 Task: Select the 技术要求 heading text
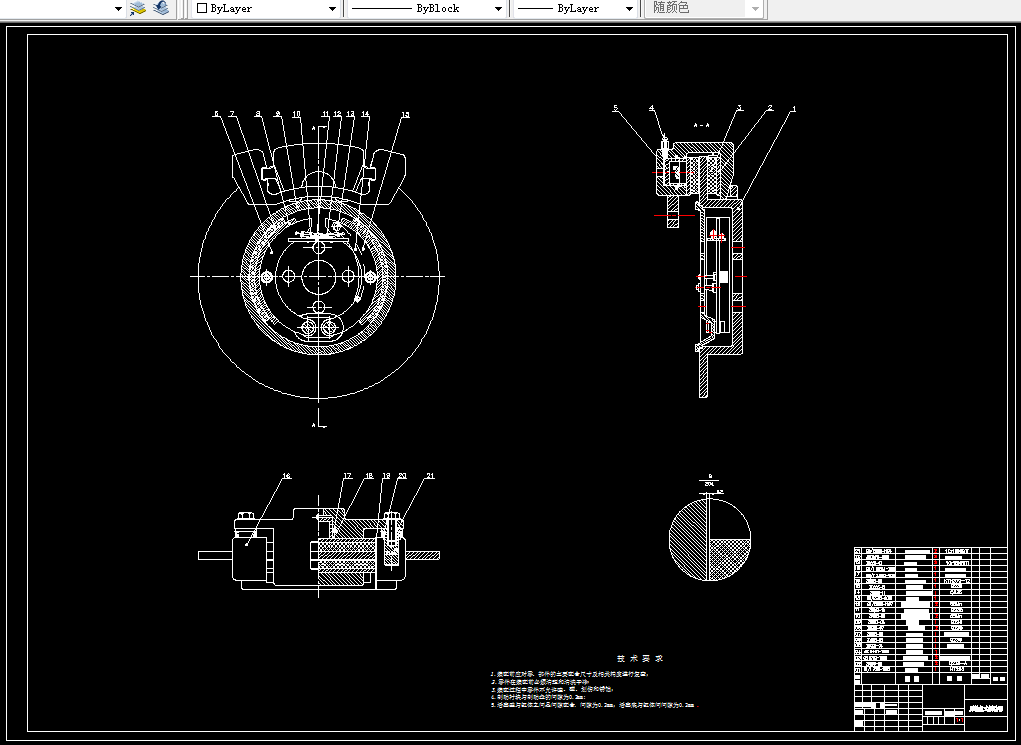tap(640, 658)
